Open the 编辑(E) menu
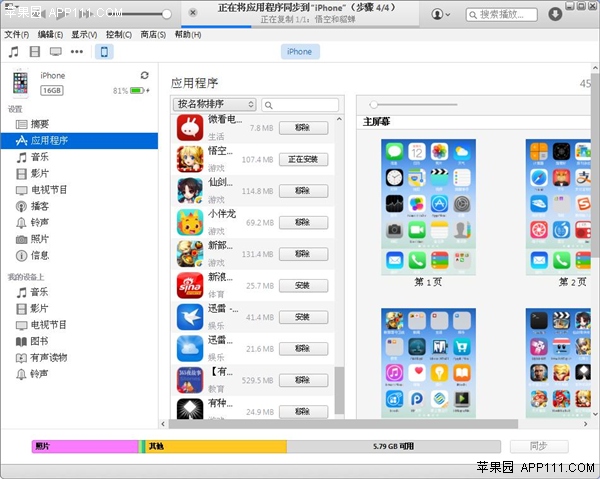 tap(50, 34)
